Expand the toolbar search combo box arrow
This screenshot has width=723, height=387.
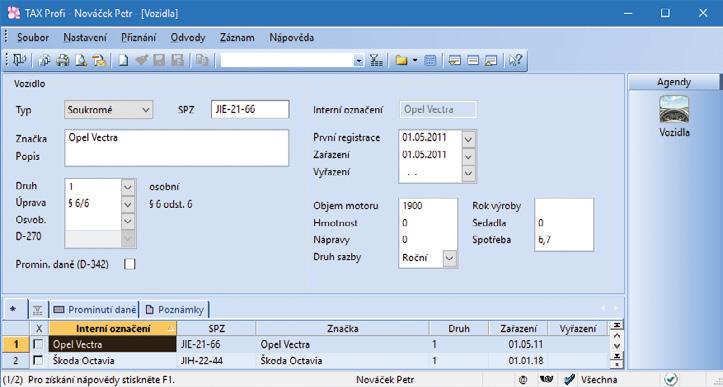(358, 60)
